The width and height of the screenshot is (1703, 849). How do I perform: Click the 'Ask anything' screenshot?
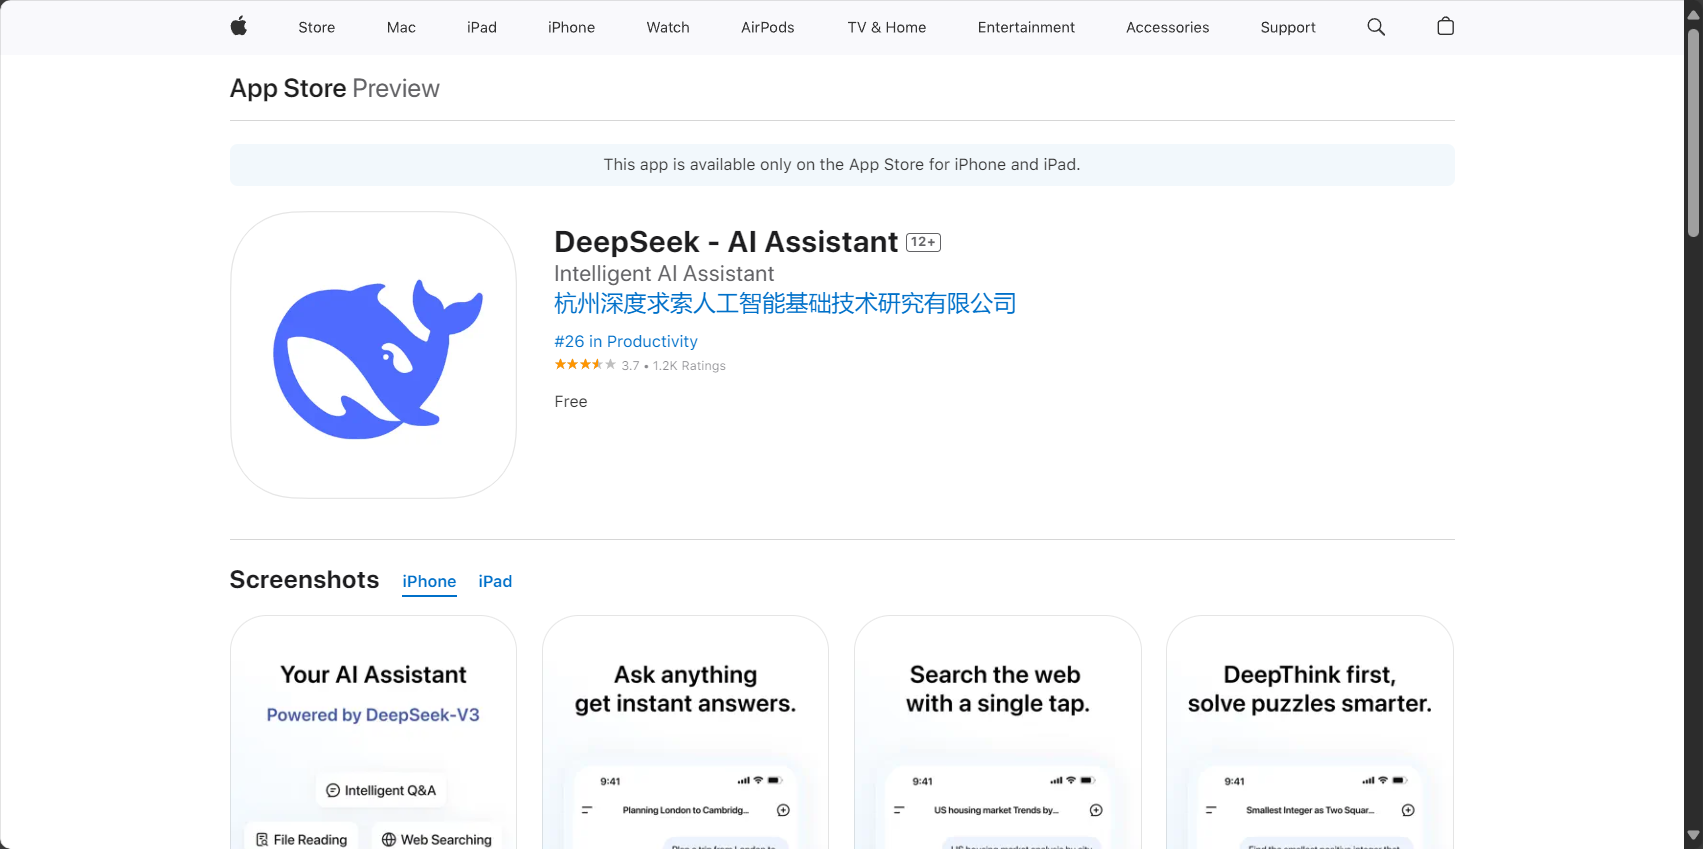[685, 732]
